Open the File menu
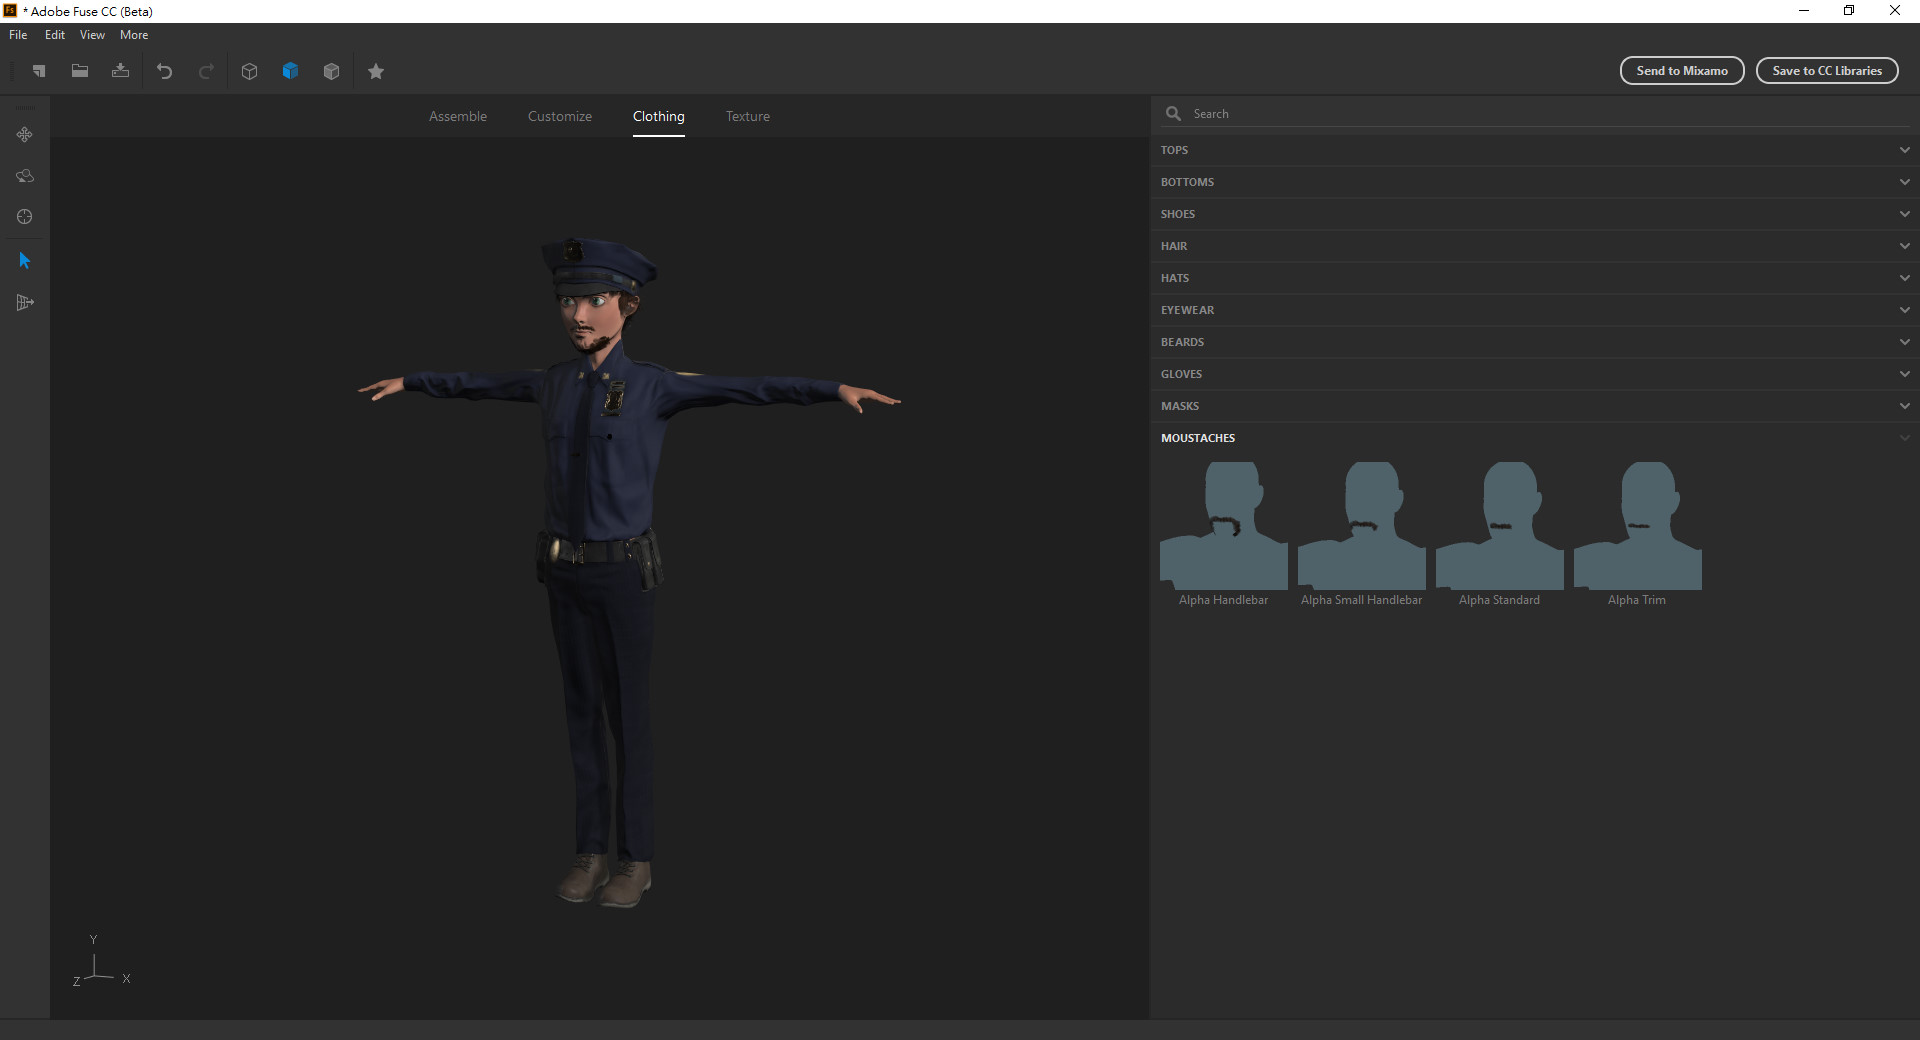1920x1040 pixels. 18,35
